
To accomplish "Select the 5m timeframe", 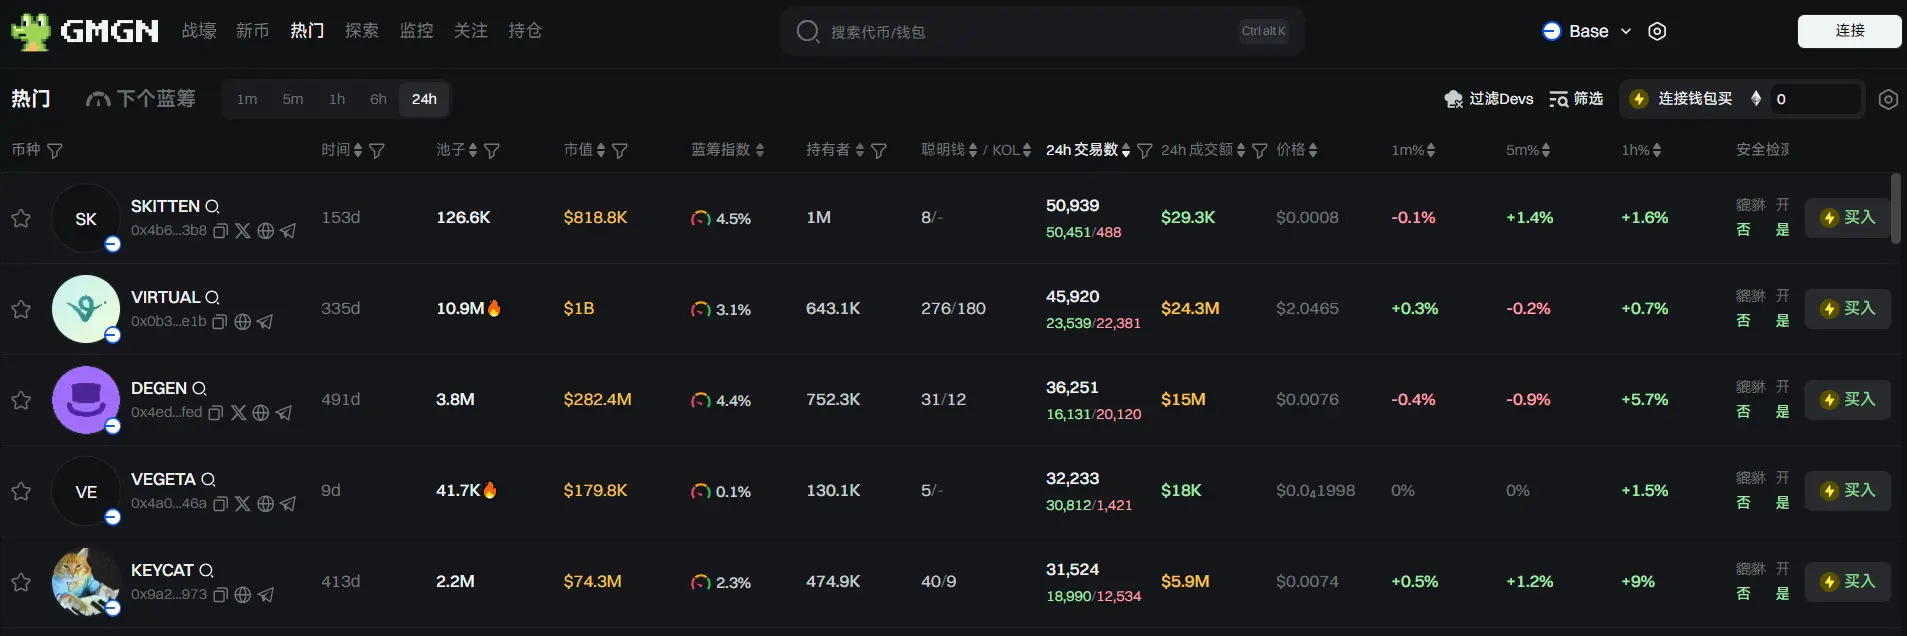I will click(x=293, y=99).
